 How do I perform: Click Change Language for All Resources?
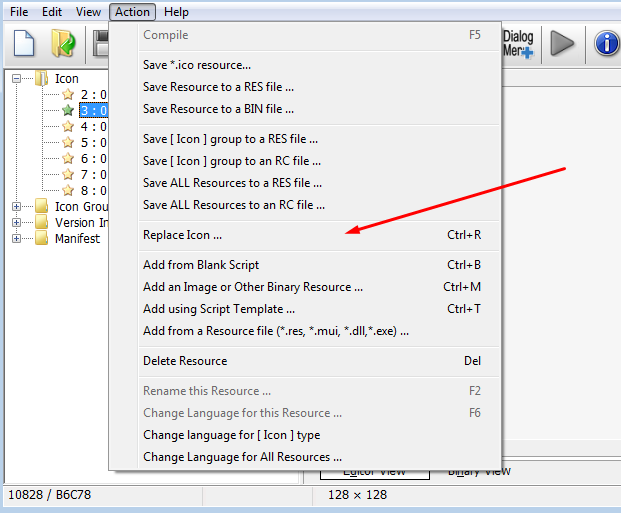pos(236,457)
